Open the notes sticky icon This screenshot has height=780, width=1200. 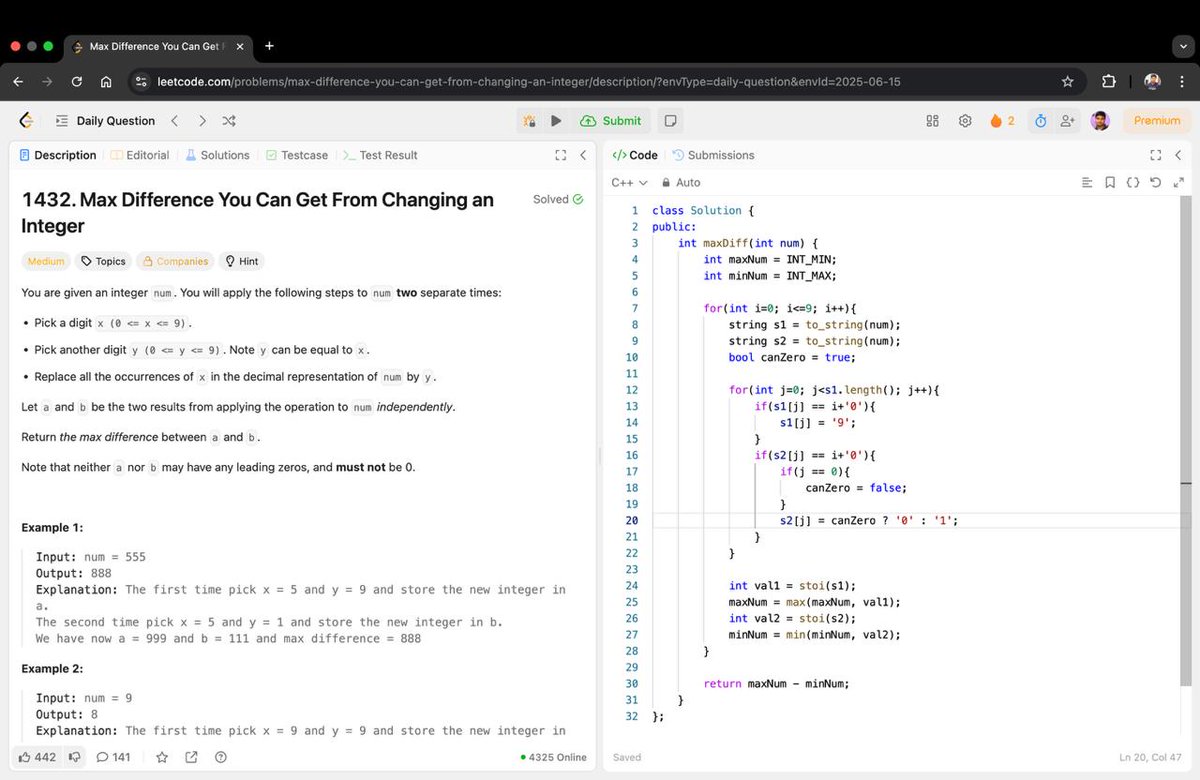click(x=671, y=121)
